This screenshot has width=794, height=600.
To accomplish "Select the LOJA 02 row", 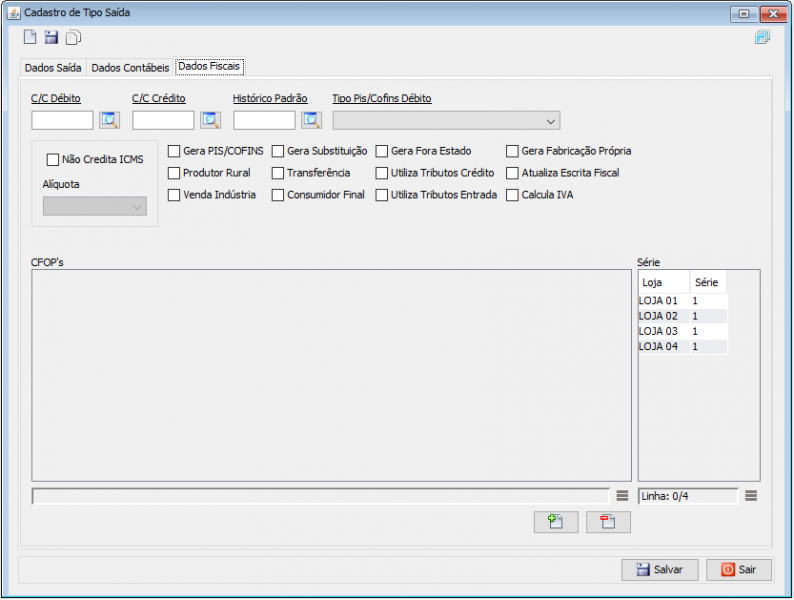I will point(683,316).
